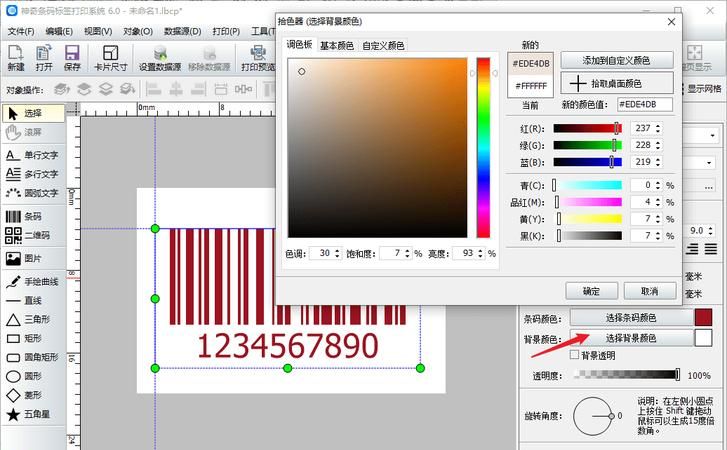Click the cyan (C) percentage spinner
The image size is (727, 450).
coord(658,185)
